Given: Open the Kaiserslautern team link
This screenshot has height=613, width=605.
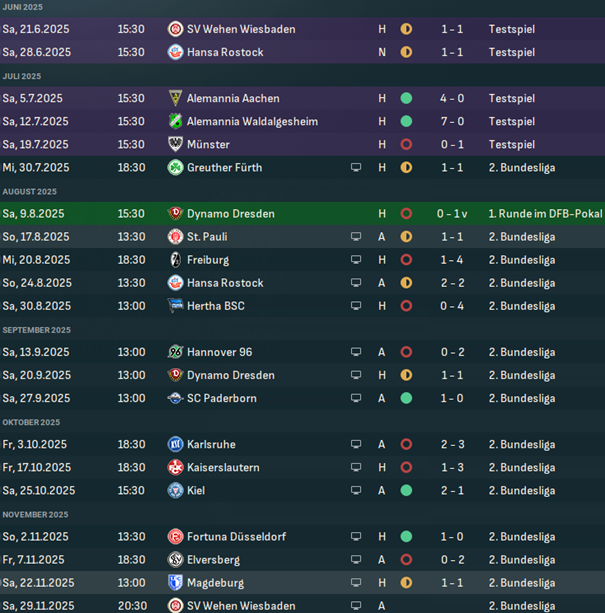Looking at the screenshot, I should click(x=223, y=468).
